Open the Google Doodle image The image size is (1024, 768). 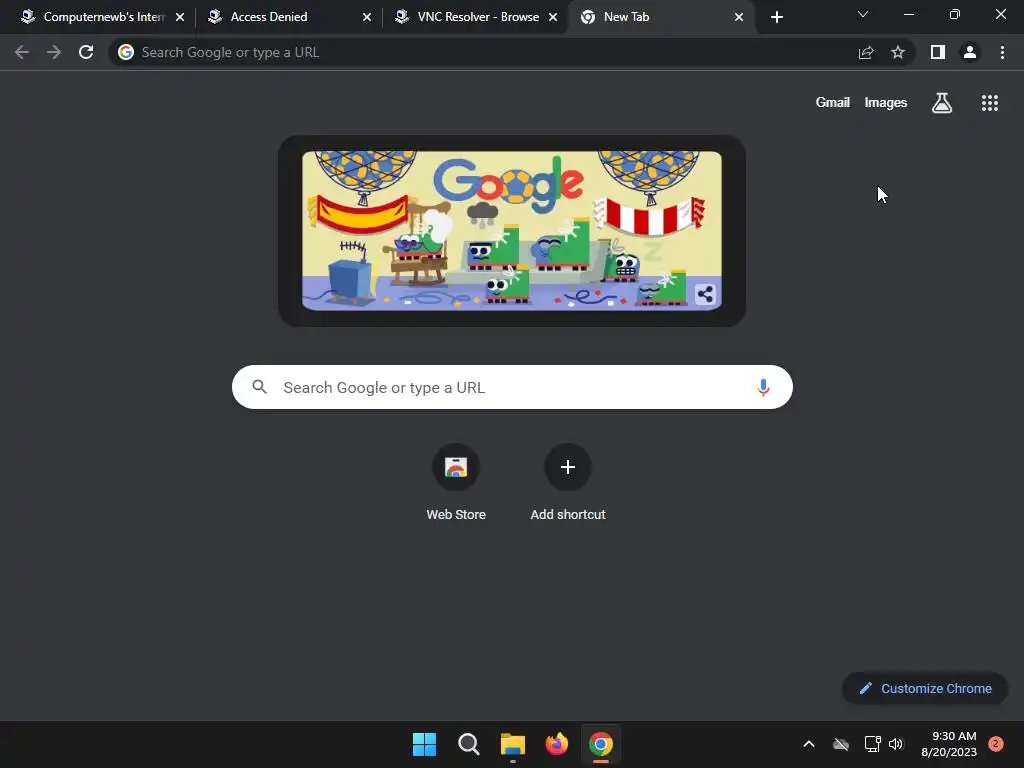511,231
